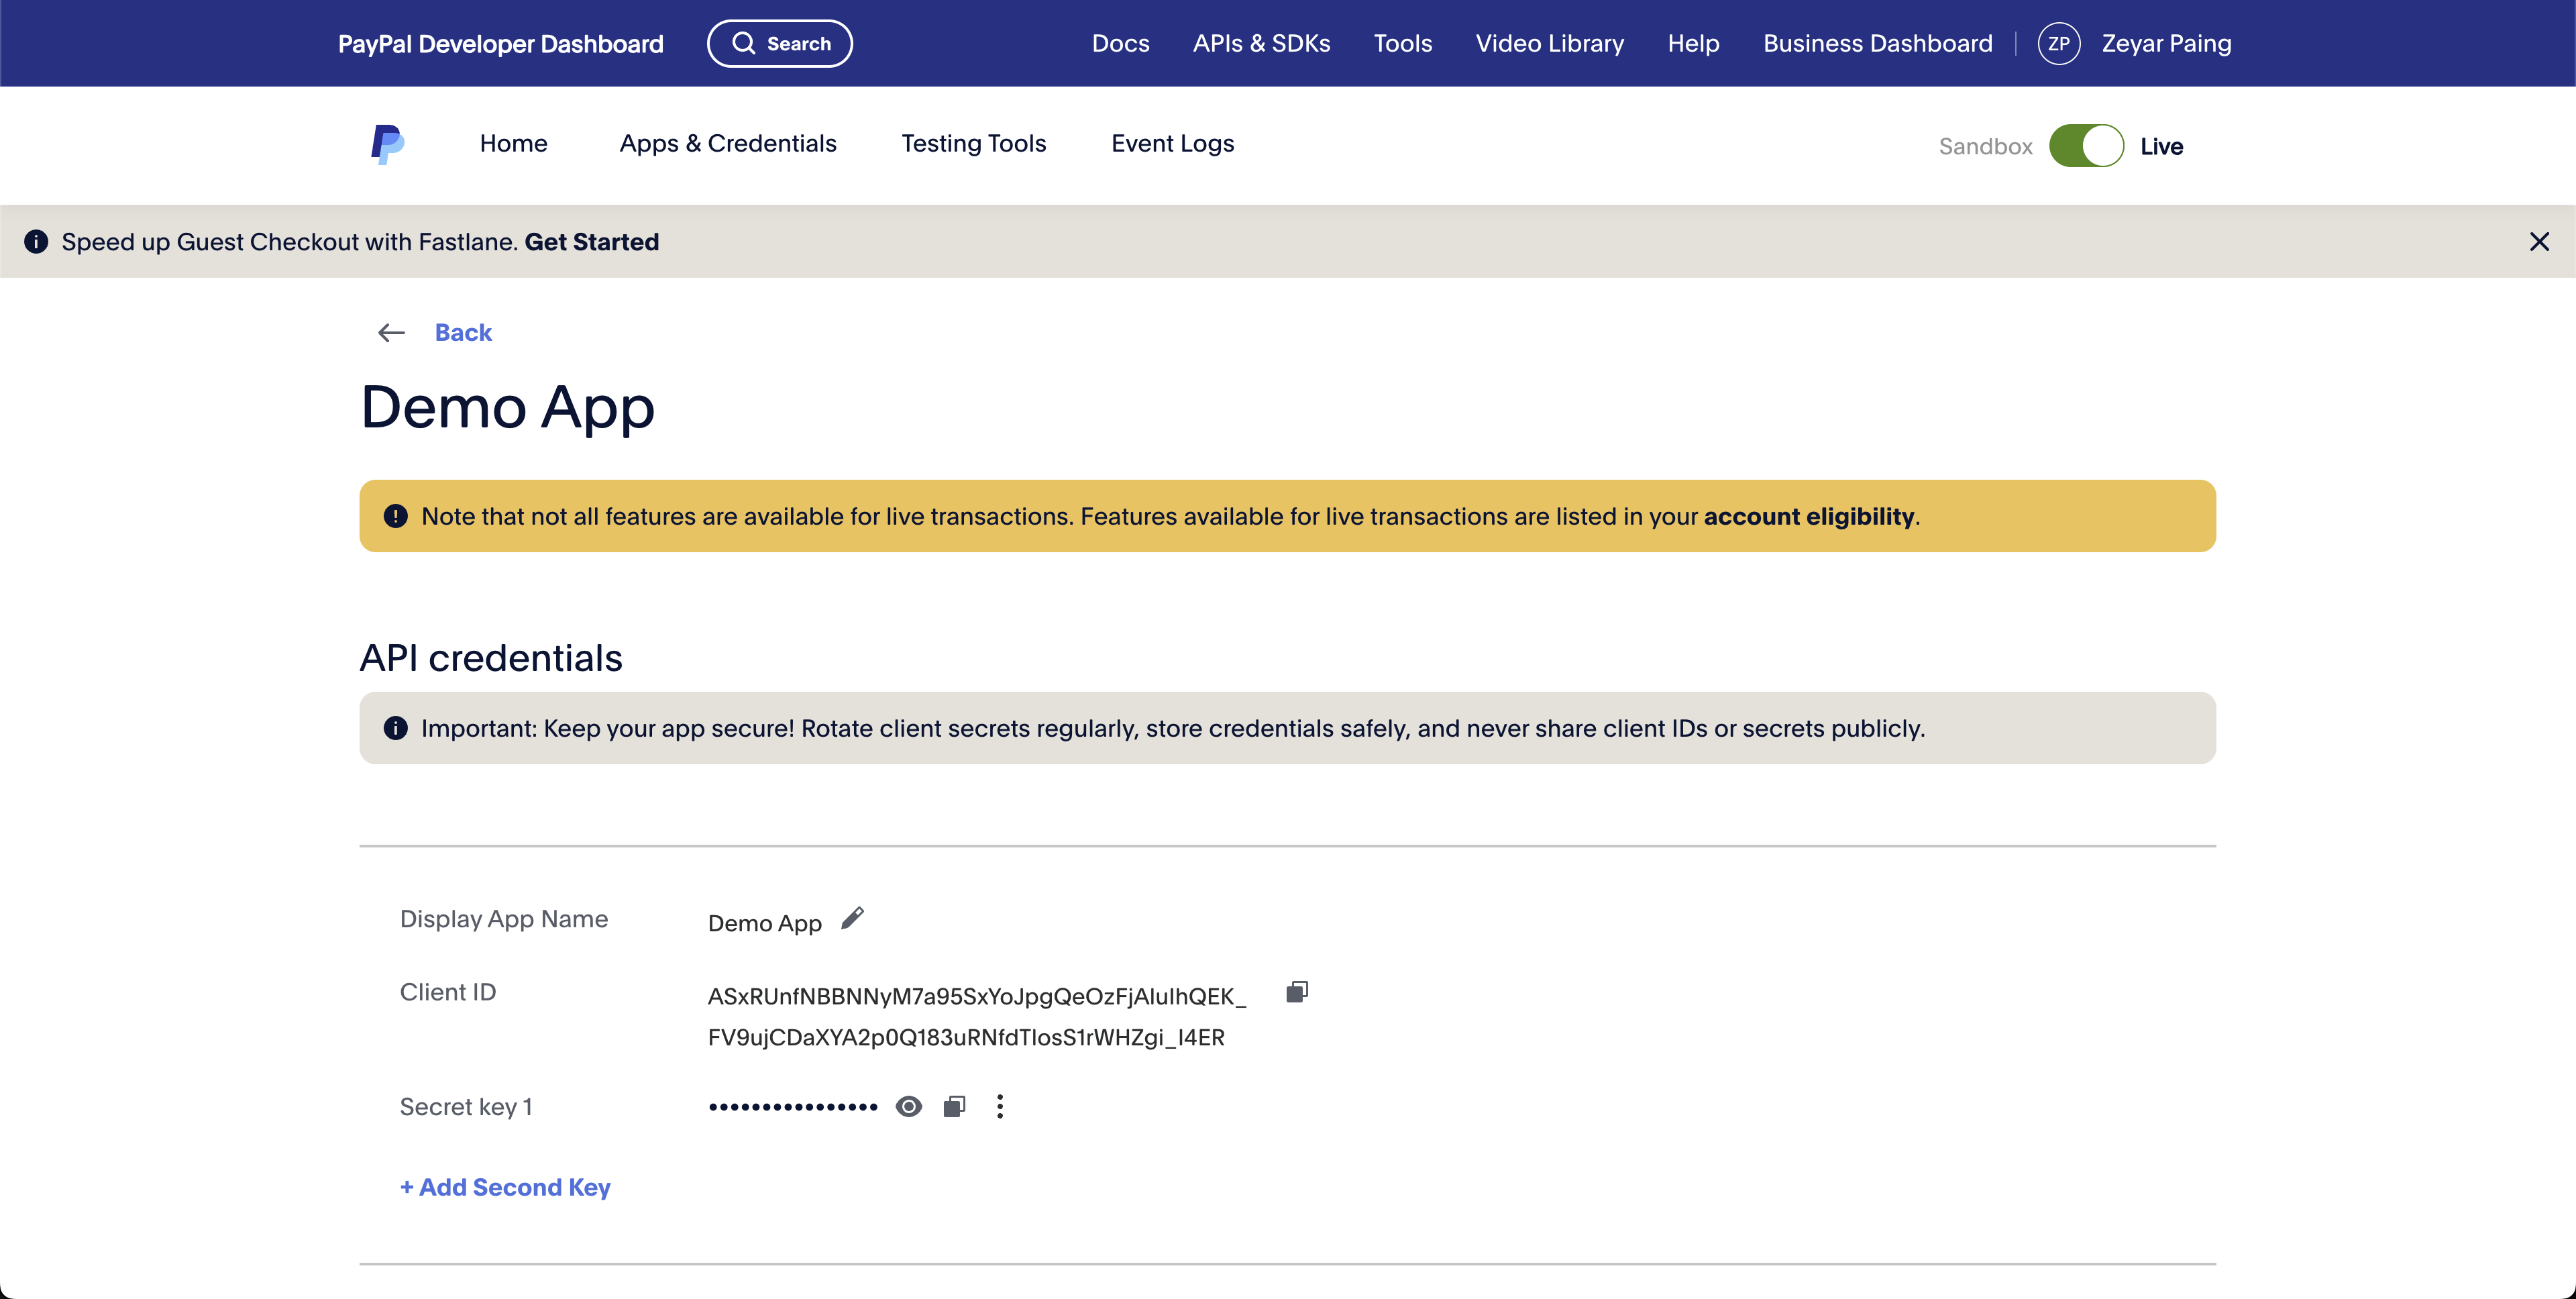2576x1299 pixels.
Task: Click the back arrow icon
Action: (391, 333)
